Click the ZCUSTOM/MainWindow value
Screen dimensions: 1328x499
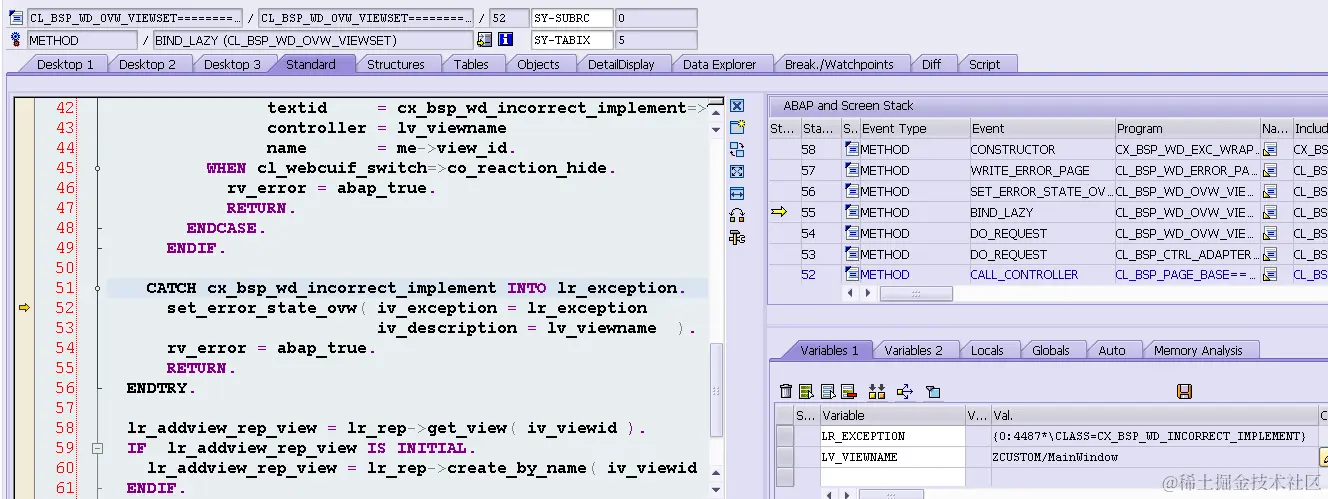[1055, 457]
